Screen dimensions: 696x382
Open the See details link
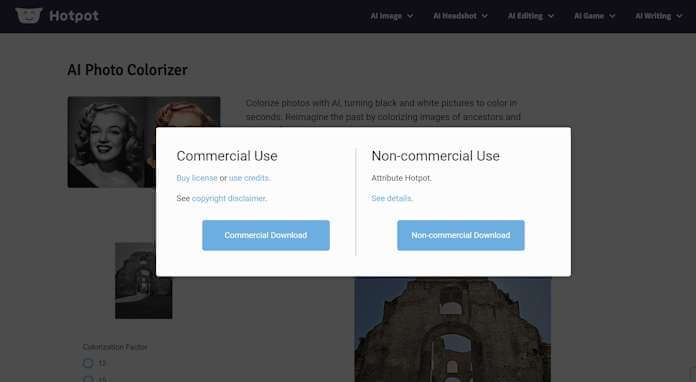[392, 198]
